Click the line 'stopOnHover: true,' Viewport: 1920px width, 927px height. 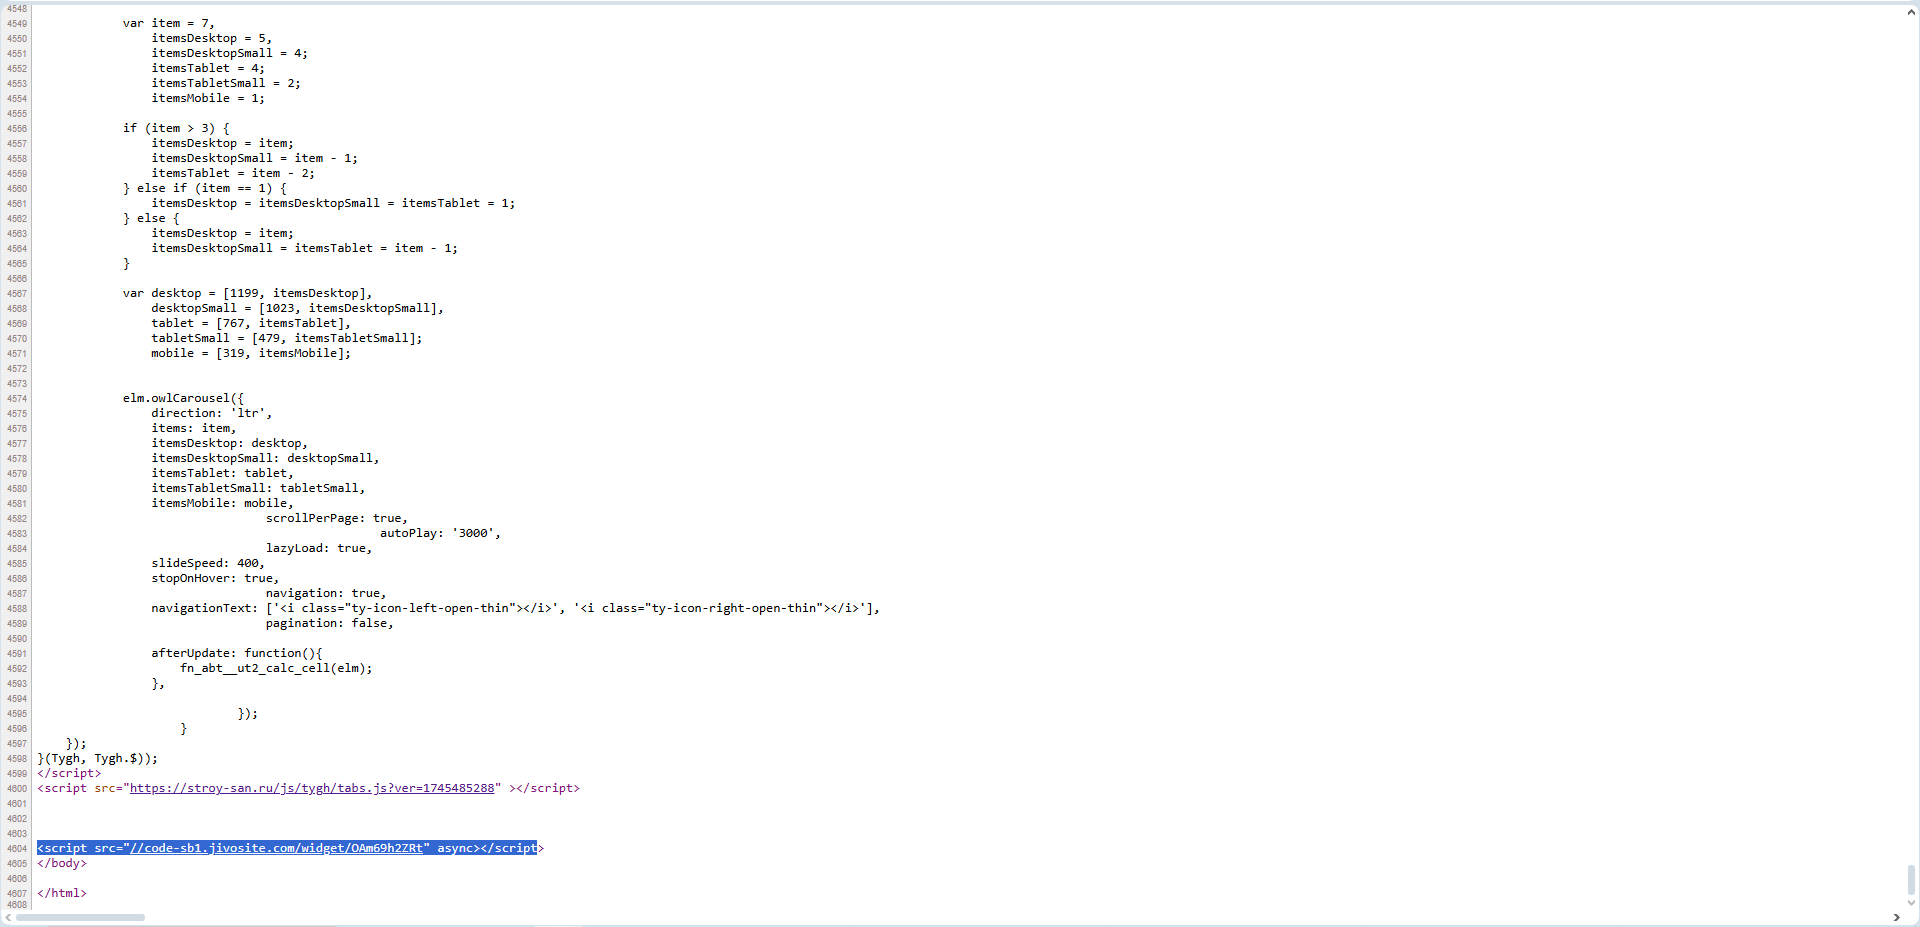click(x=215, y=578)
